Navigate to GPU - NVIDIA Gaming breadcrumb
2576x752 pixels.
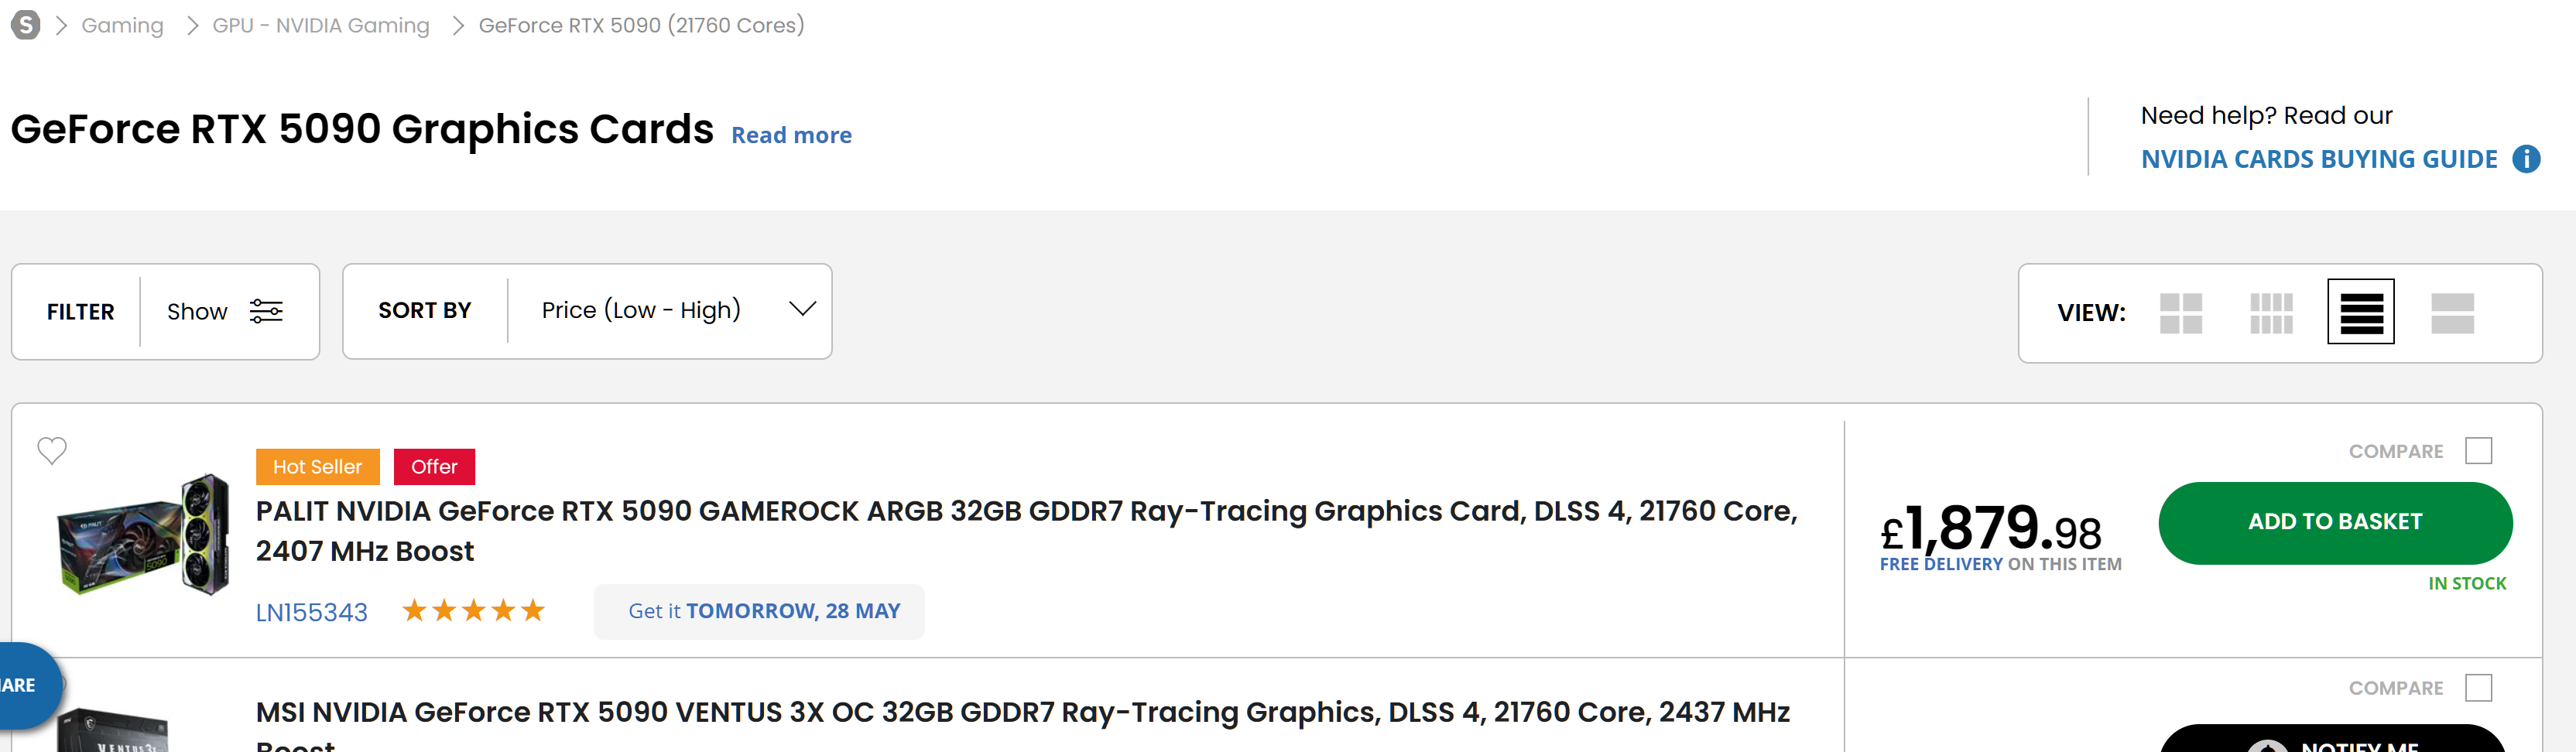320,25
